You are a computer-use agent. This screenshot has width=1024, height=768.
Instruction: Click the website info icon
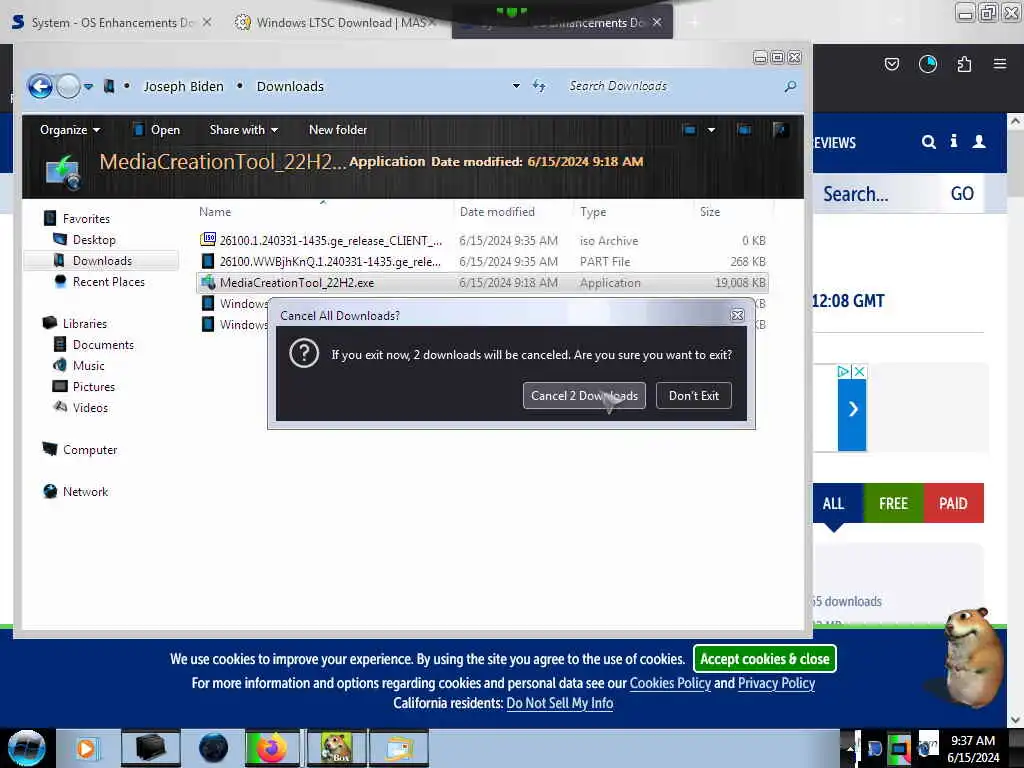pos(954,141)
